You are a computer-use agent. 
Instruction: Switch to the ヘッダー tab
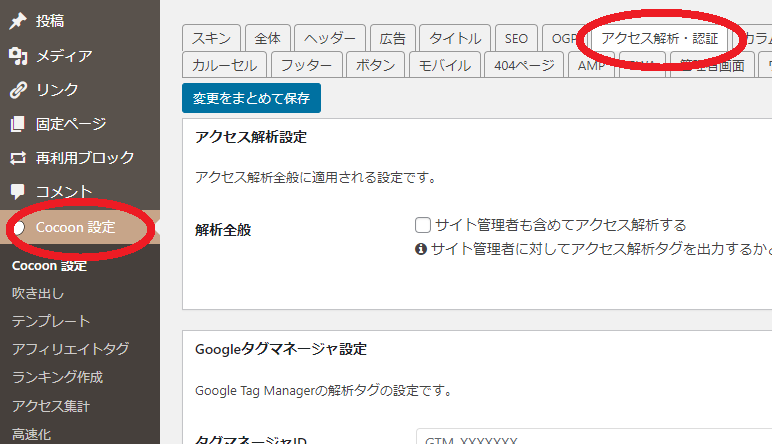click(x=330, y=38)
